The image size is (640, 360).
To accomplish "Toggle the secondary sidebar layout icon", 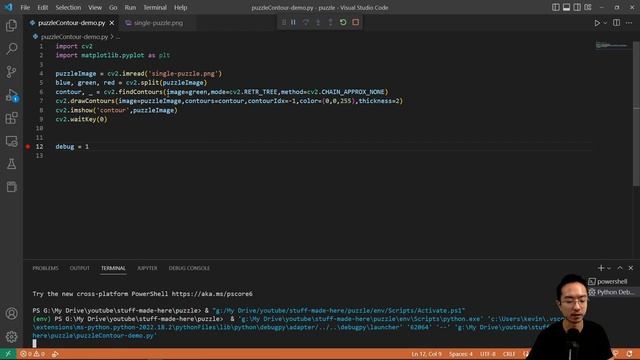I will click(x=577, y=7).
